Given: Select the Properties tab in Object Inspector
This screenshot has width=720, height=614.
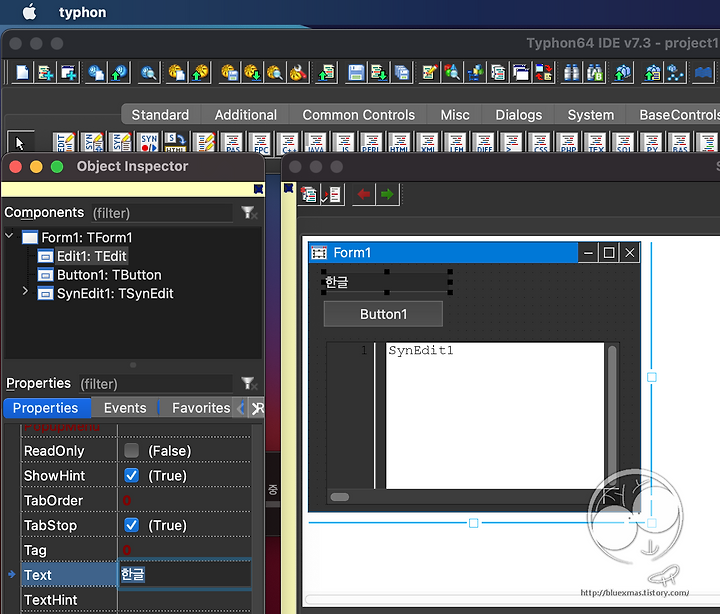Looking at the screenshot, I should (45, 408).
